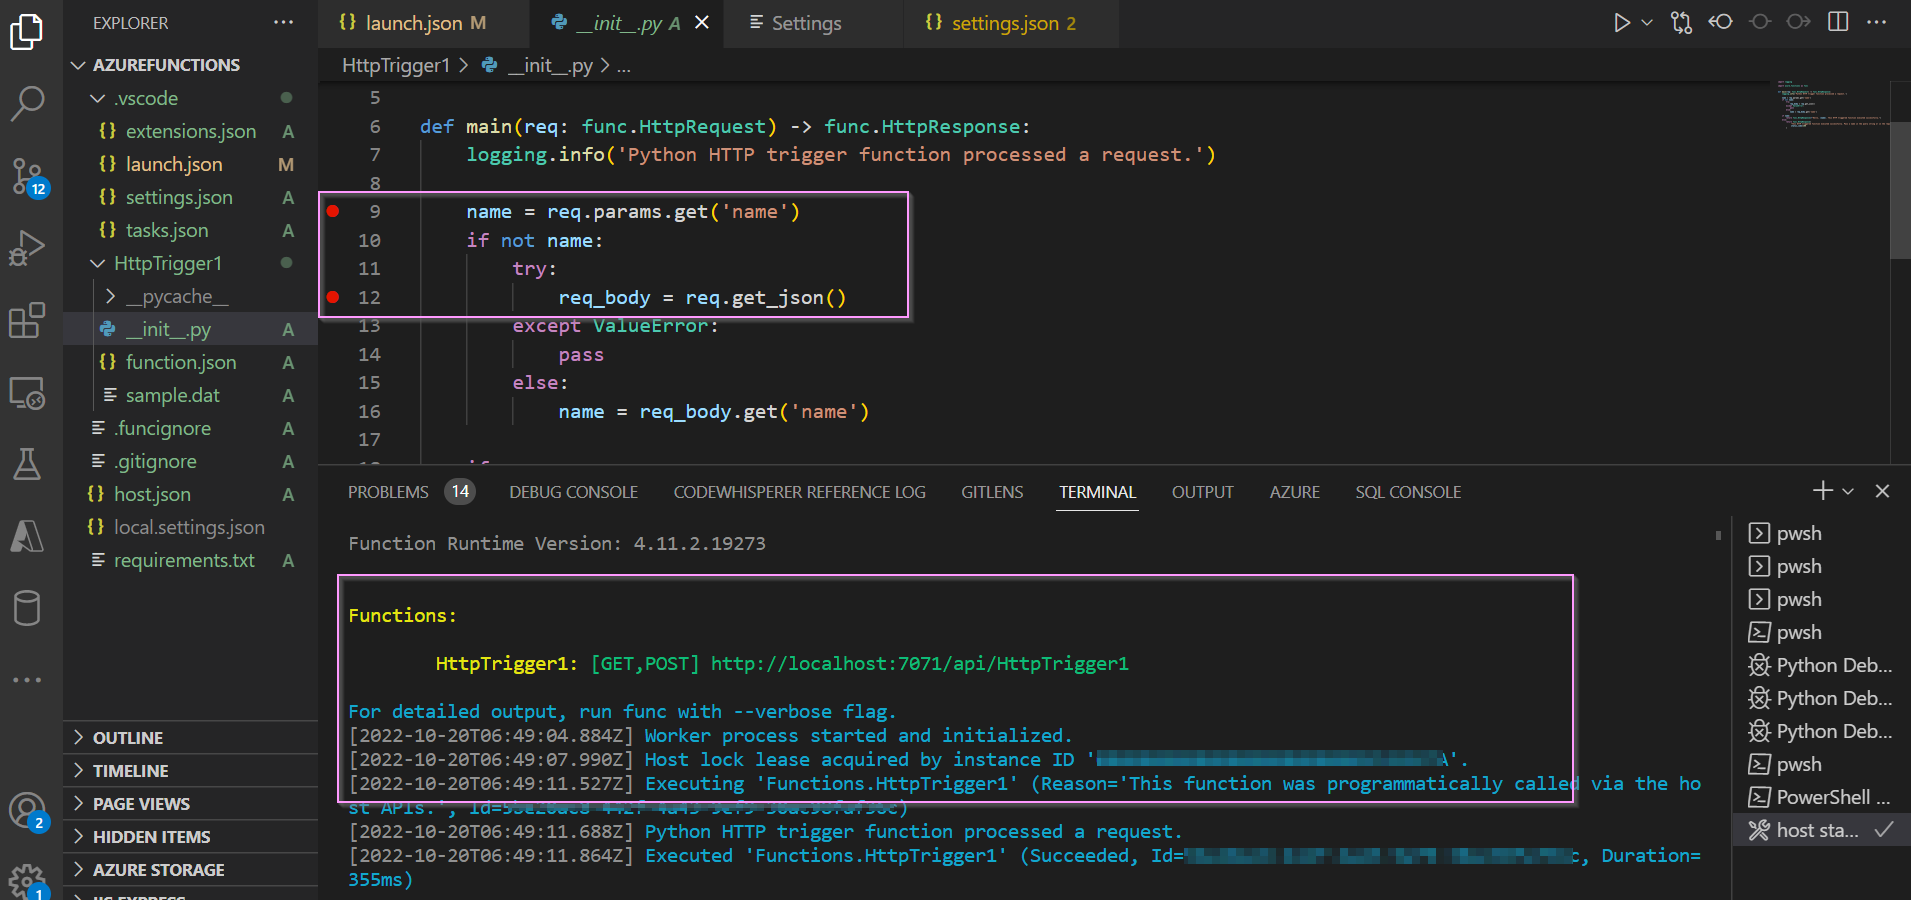Image resolution: width=1911 pixels, height=900 pixels.
Task: Open localhost HttpTrigger1 URL in terminal
Action: coord(919,664)
